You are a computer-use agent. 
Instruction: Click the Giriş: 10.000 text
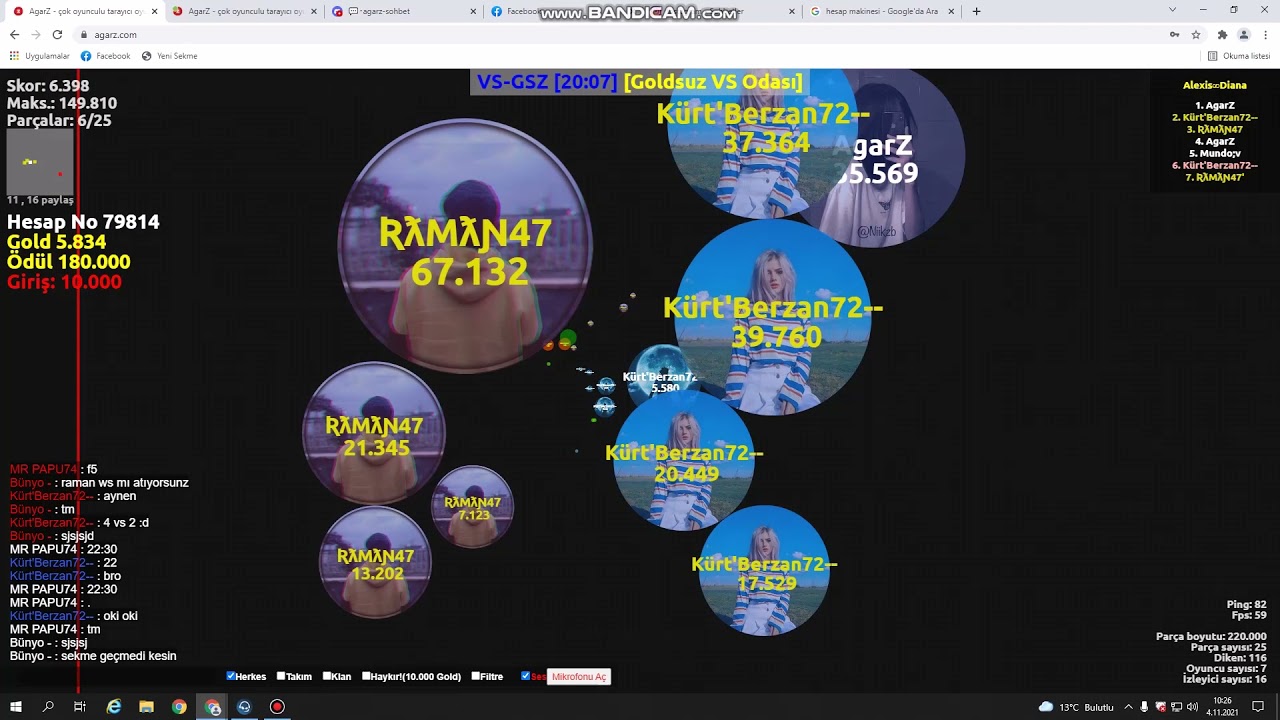(64, 282)
